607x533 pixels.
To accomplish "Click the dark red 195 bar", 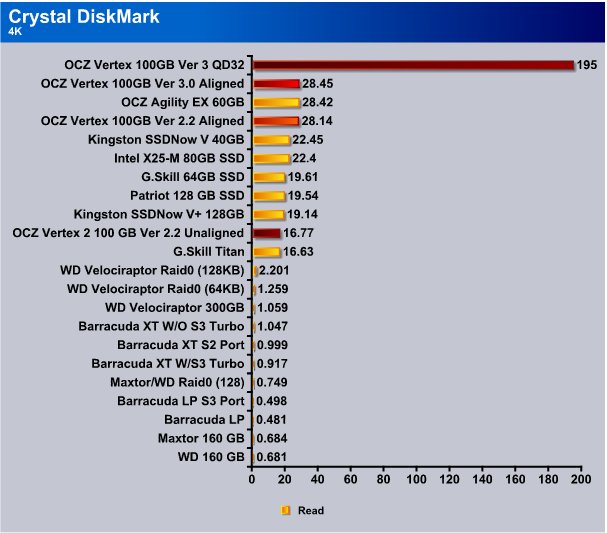I will coord(413,65).
